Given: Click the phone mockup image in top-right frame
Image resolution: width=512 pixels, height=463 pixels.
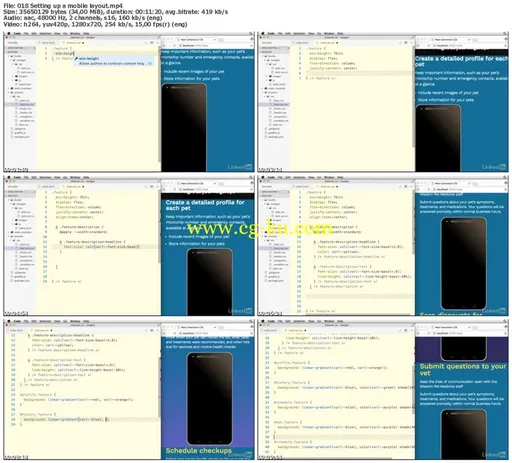Looking at the screenshot, I should coord(438,138).
